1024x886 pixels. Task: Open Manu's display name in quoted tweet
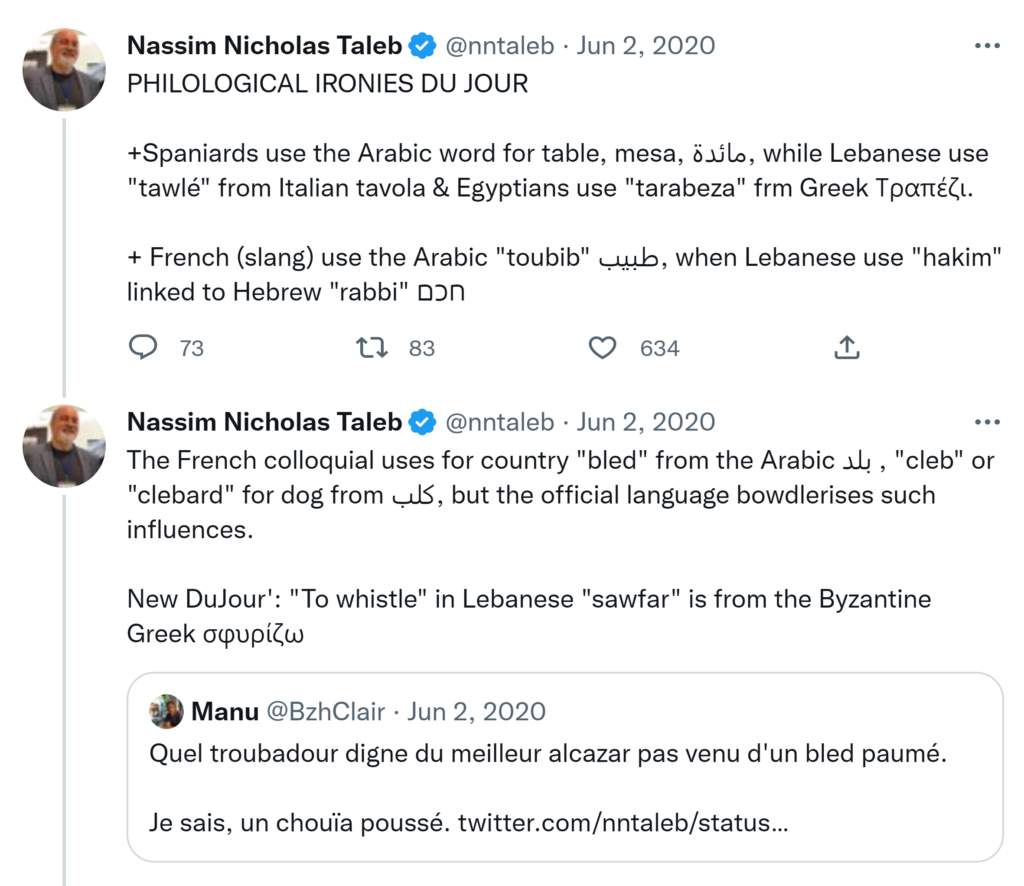tap(224, 711)
